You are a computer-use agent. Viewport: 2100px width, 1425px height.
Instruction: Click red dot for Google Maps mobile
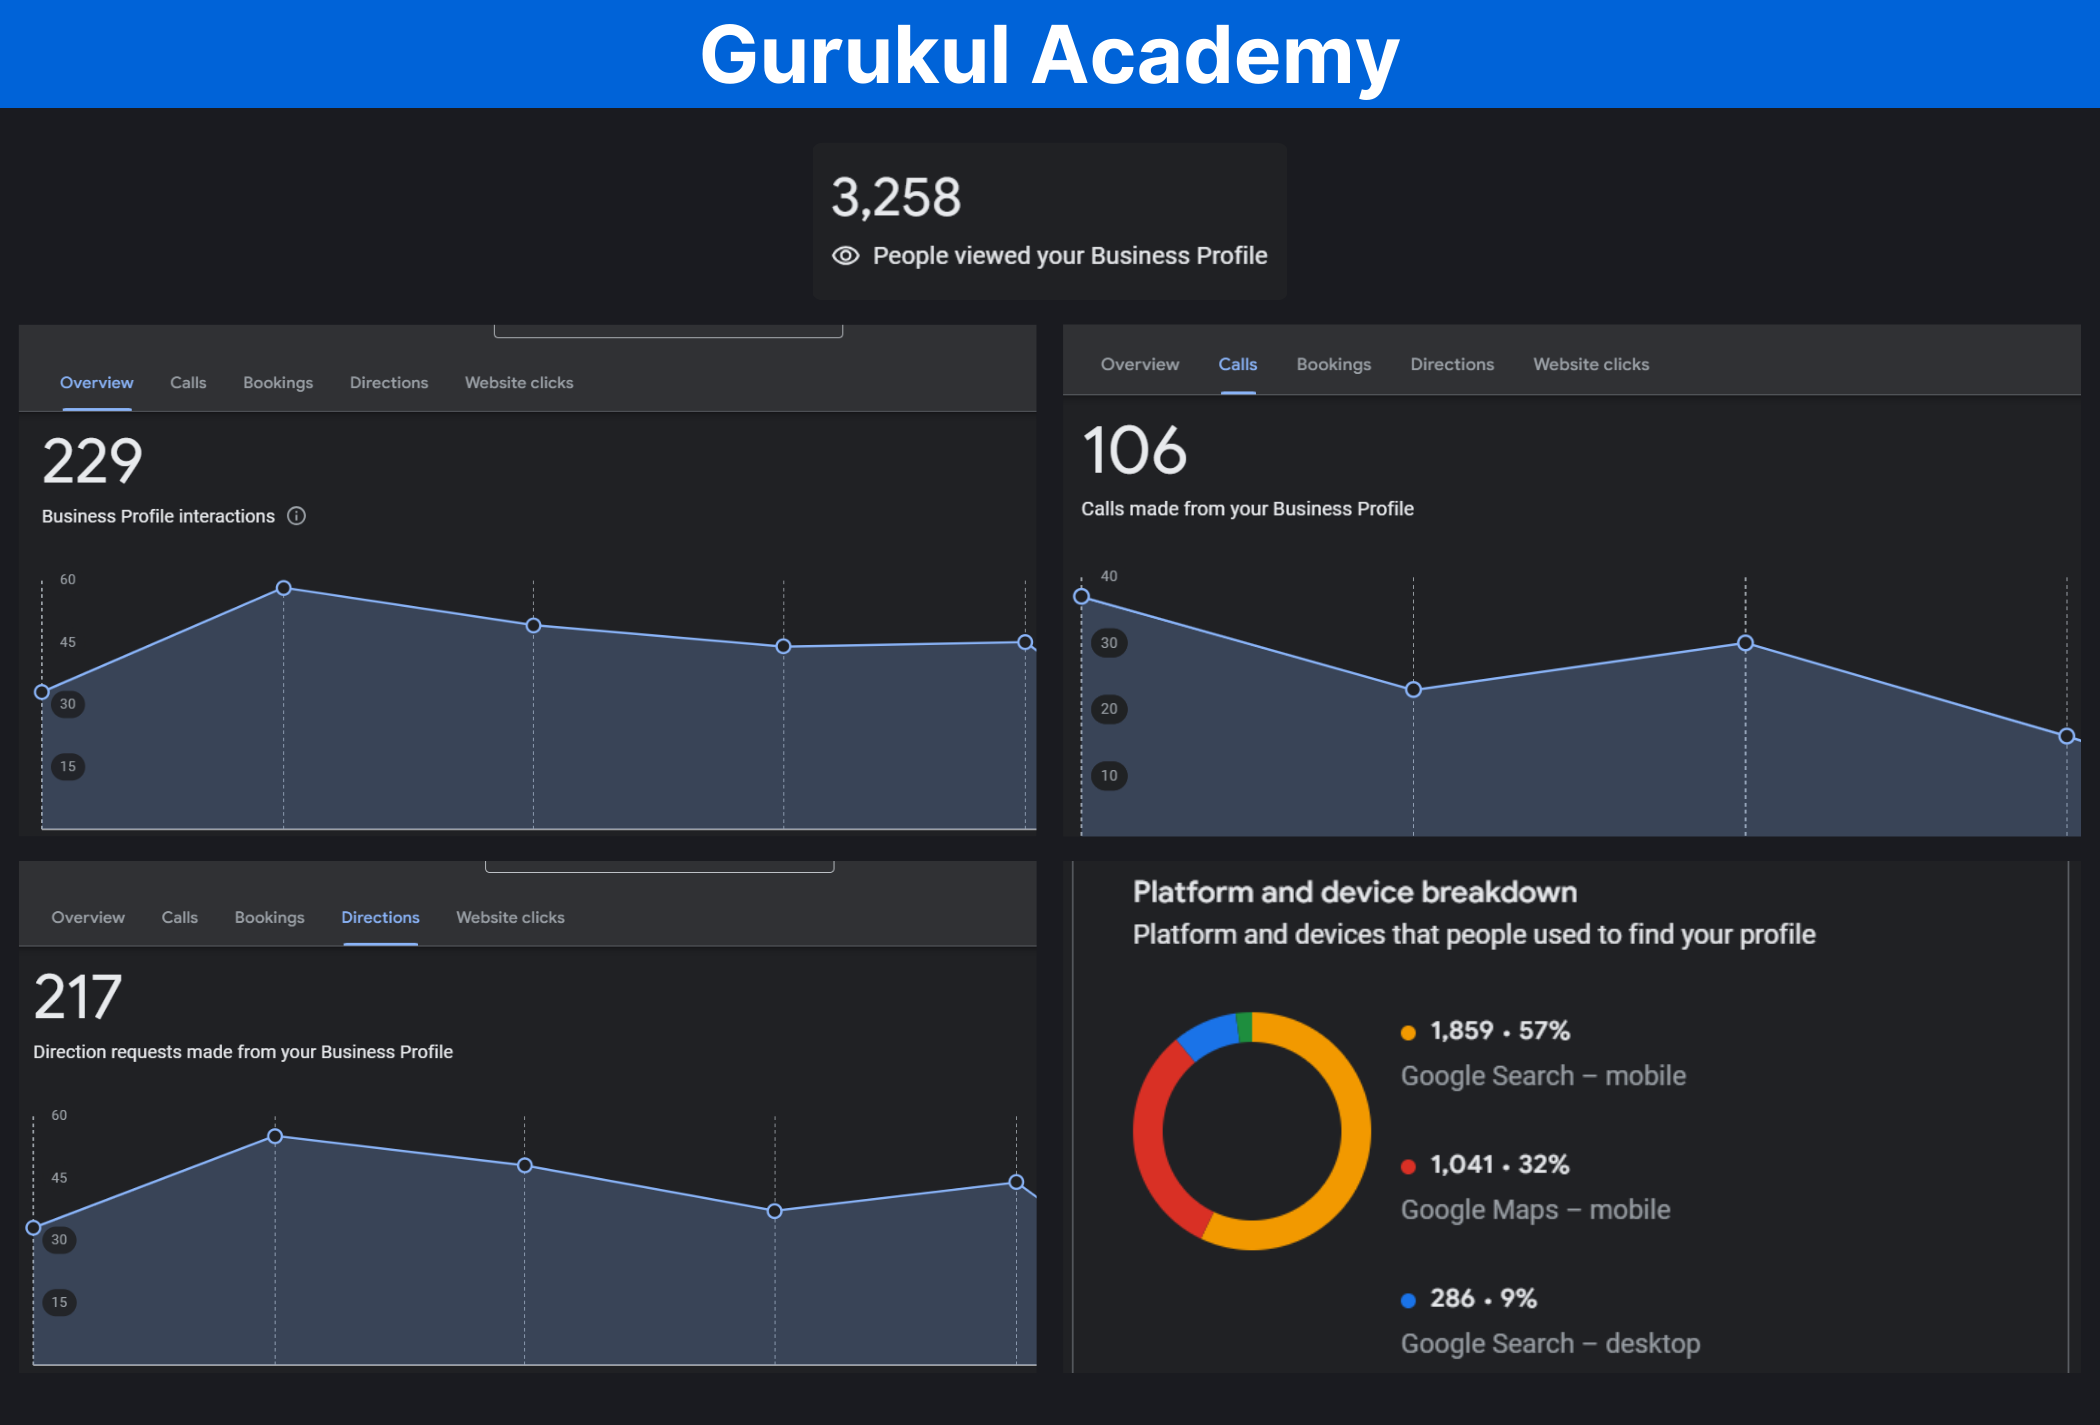click(1408, 1166)
